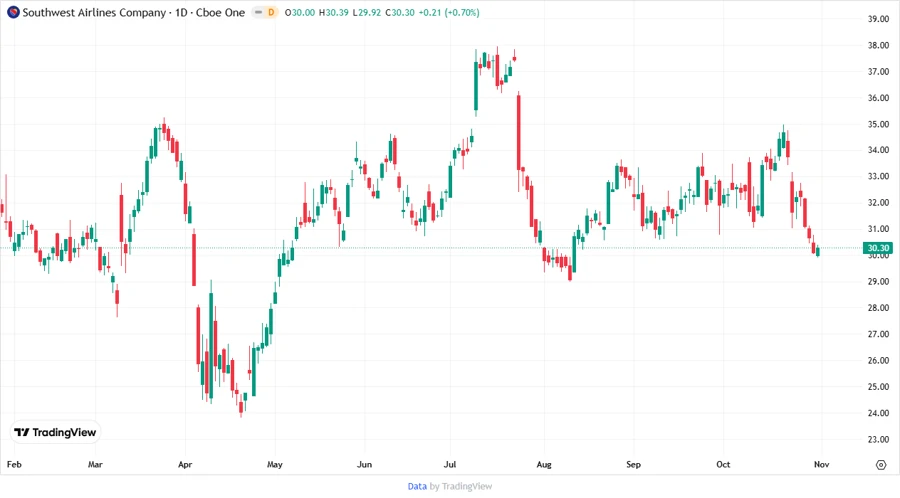This screenshot has height=498, width=900.
Task: Click the Aug label on time axis
Action: pyautogui.click(x=544, y=464)
